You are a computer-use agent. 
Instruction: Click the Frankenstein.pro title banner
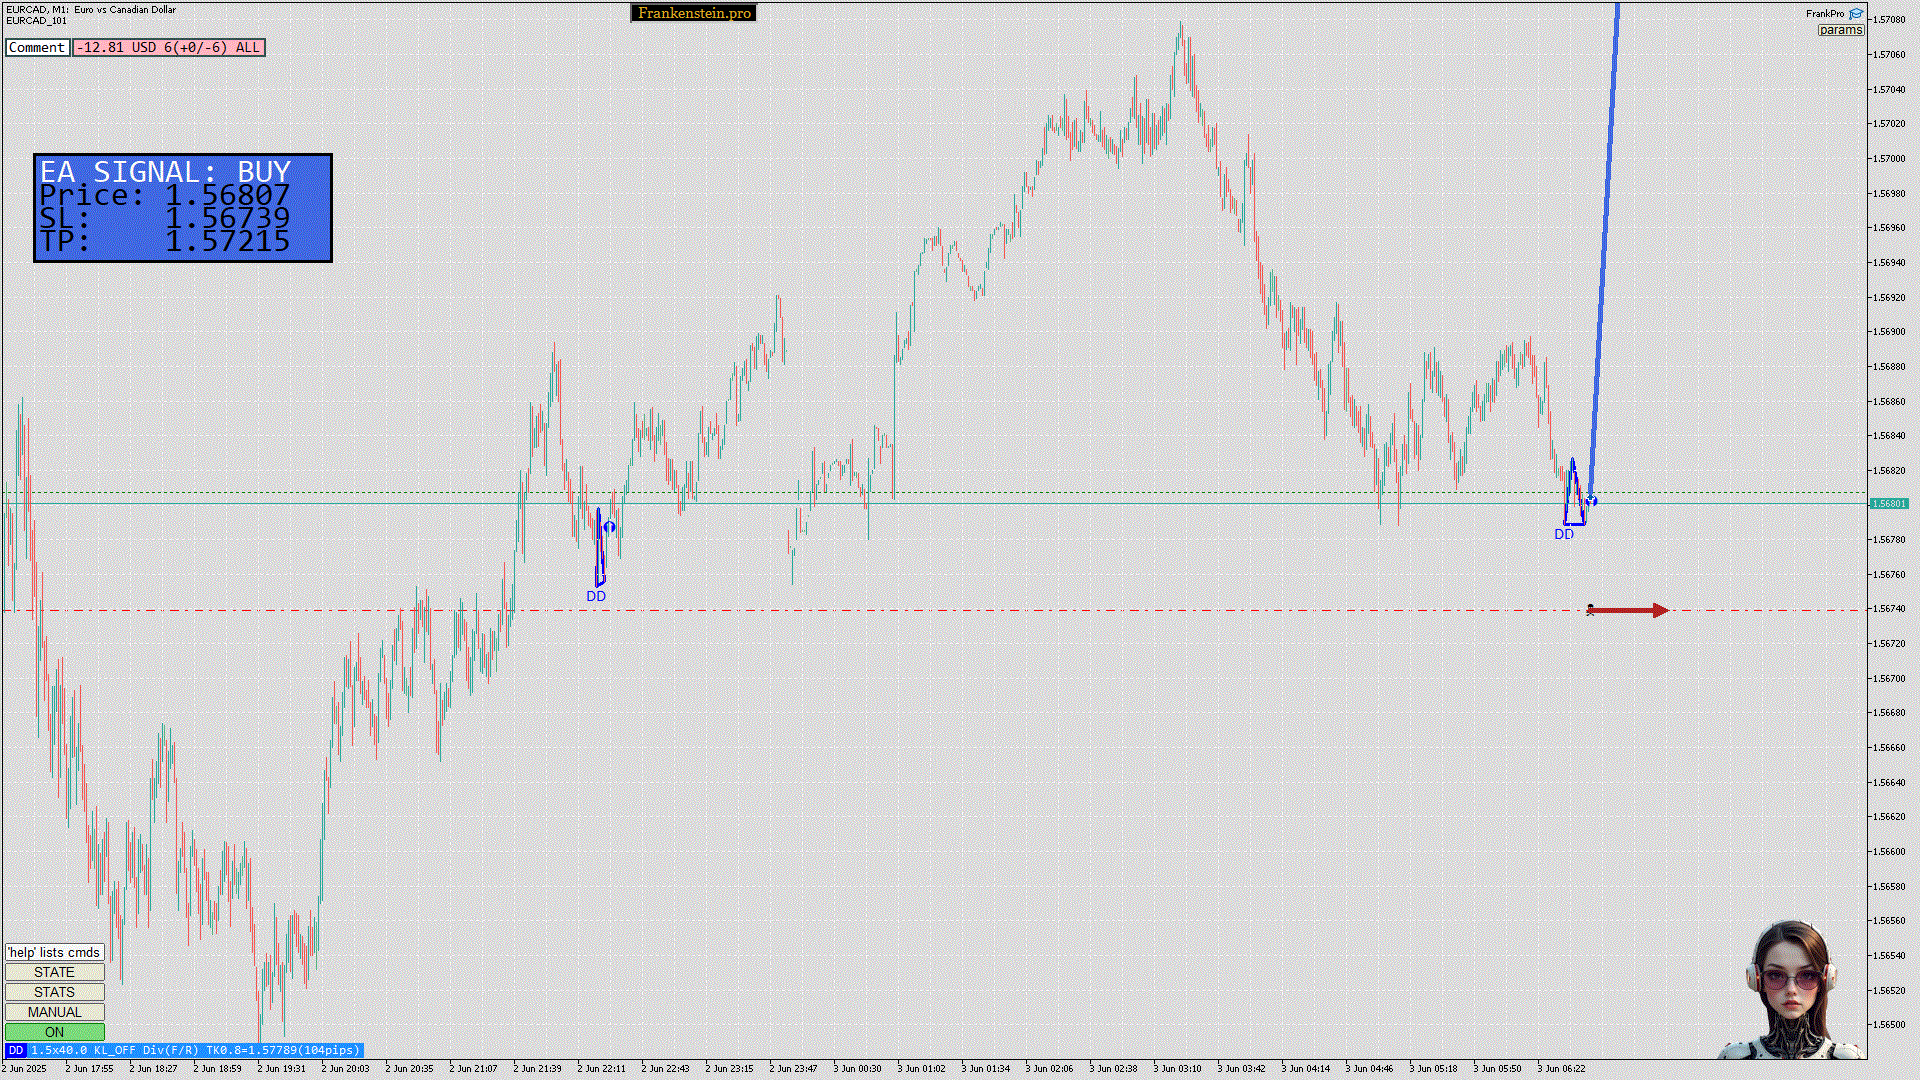[693, 13]
